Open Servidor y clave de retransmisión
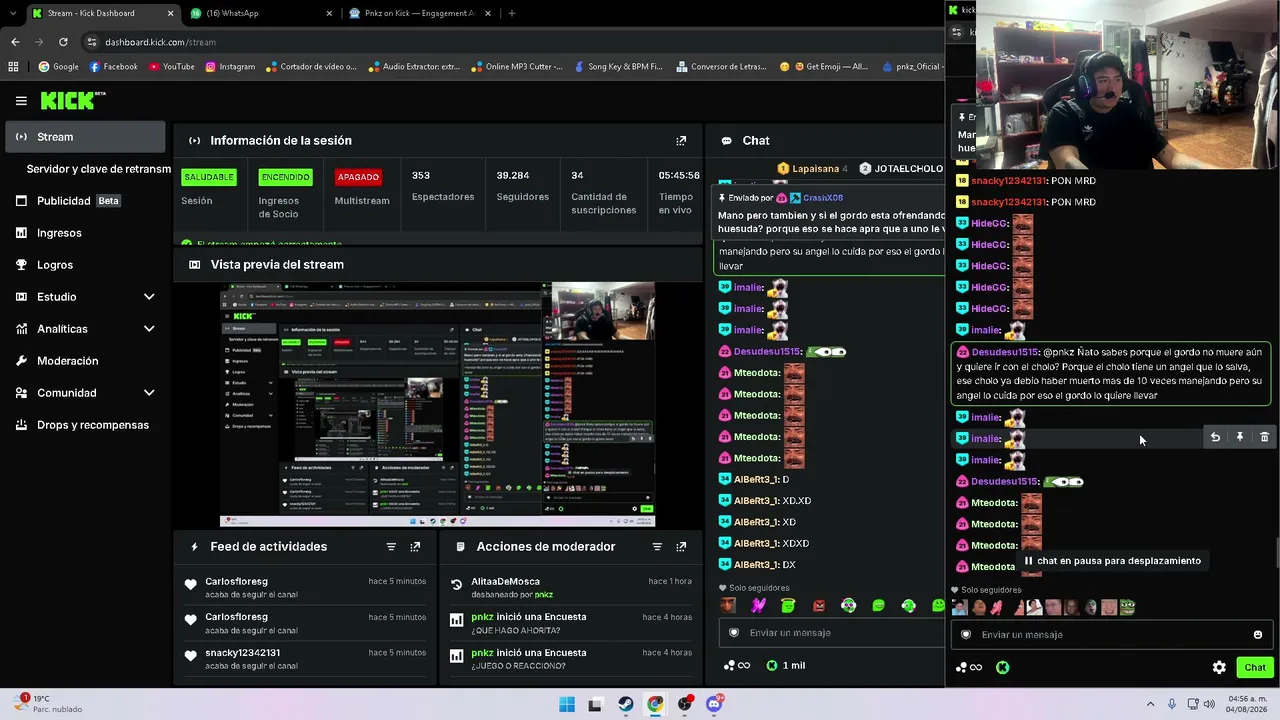 click(x=98, y=169)
